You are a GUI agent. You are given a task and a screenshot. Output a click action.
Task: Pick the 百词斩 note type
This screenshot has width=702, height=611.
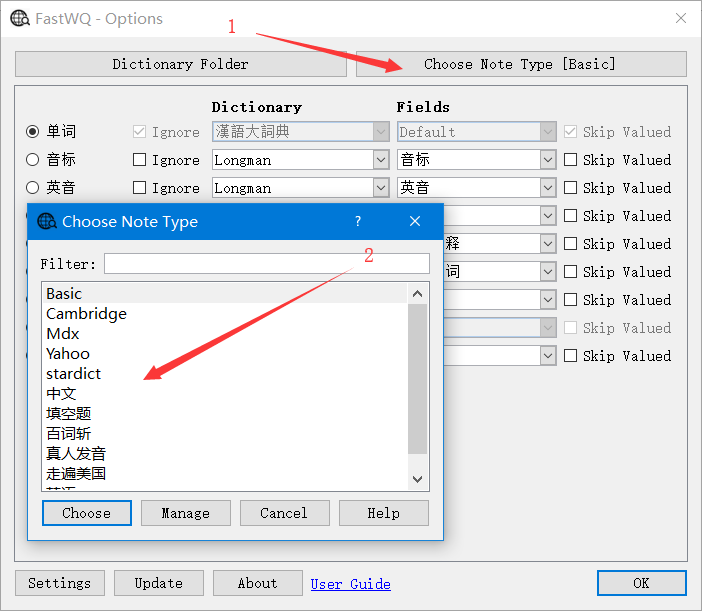[x=68, y=434]
